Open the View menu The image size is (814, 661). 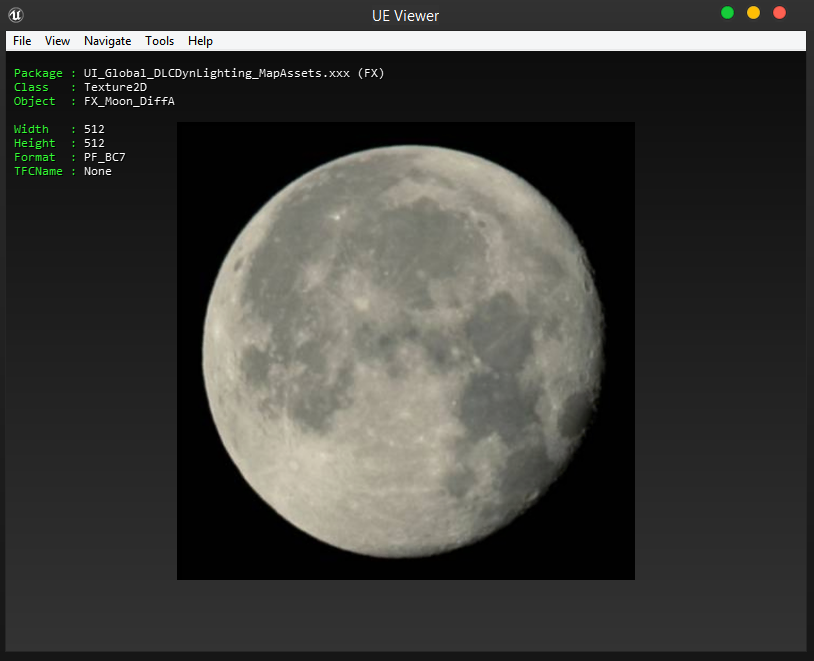pos(57,41)
